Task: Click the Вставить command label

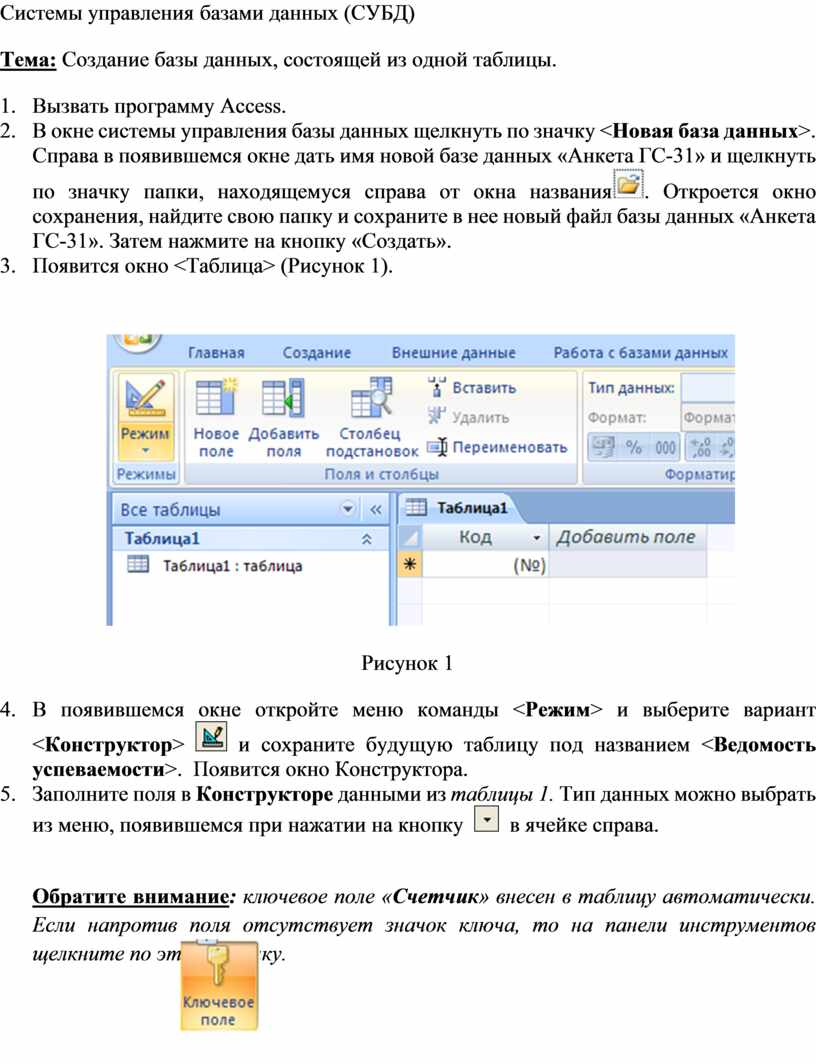Action: [x=484, y=388]
